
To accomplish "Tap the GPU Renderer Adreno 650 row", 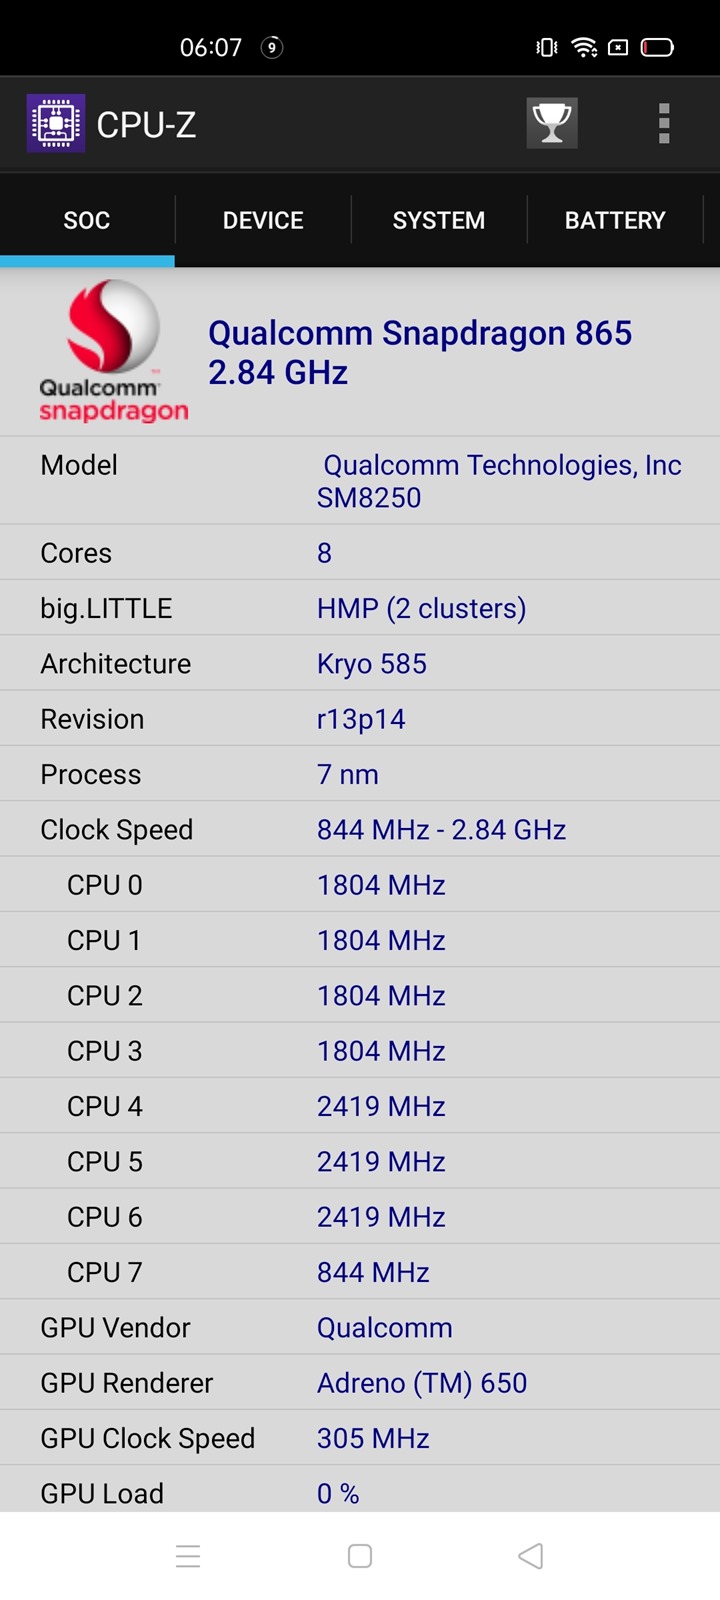I will pos(360,1383).
